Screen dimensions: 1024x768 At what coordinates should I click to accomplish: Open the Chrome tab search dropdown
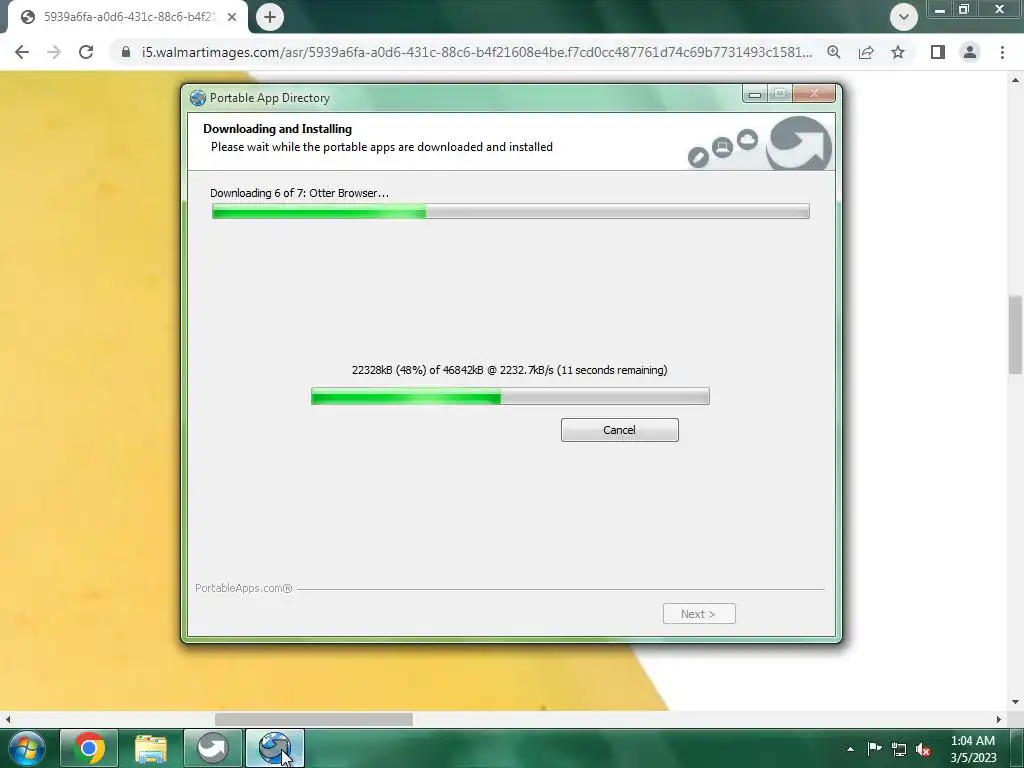pyautogui.click(x=904, y=17)
